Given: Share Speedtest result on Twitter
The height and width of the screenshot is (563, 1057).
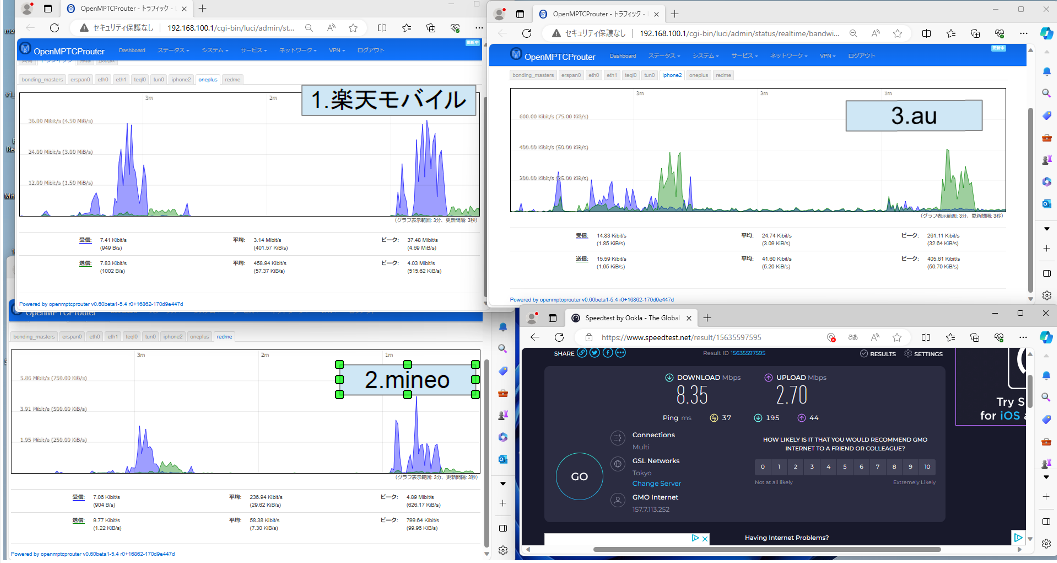Looking at the screenshot, I should coord(595,353).
